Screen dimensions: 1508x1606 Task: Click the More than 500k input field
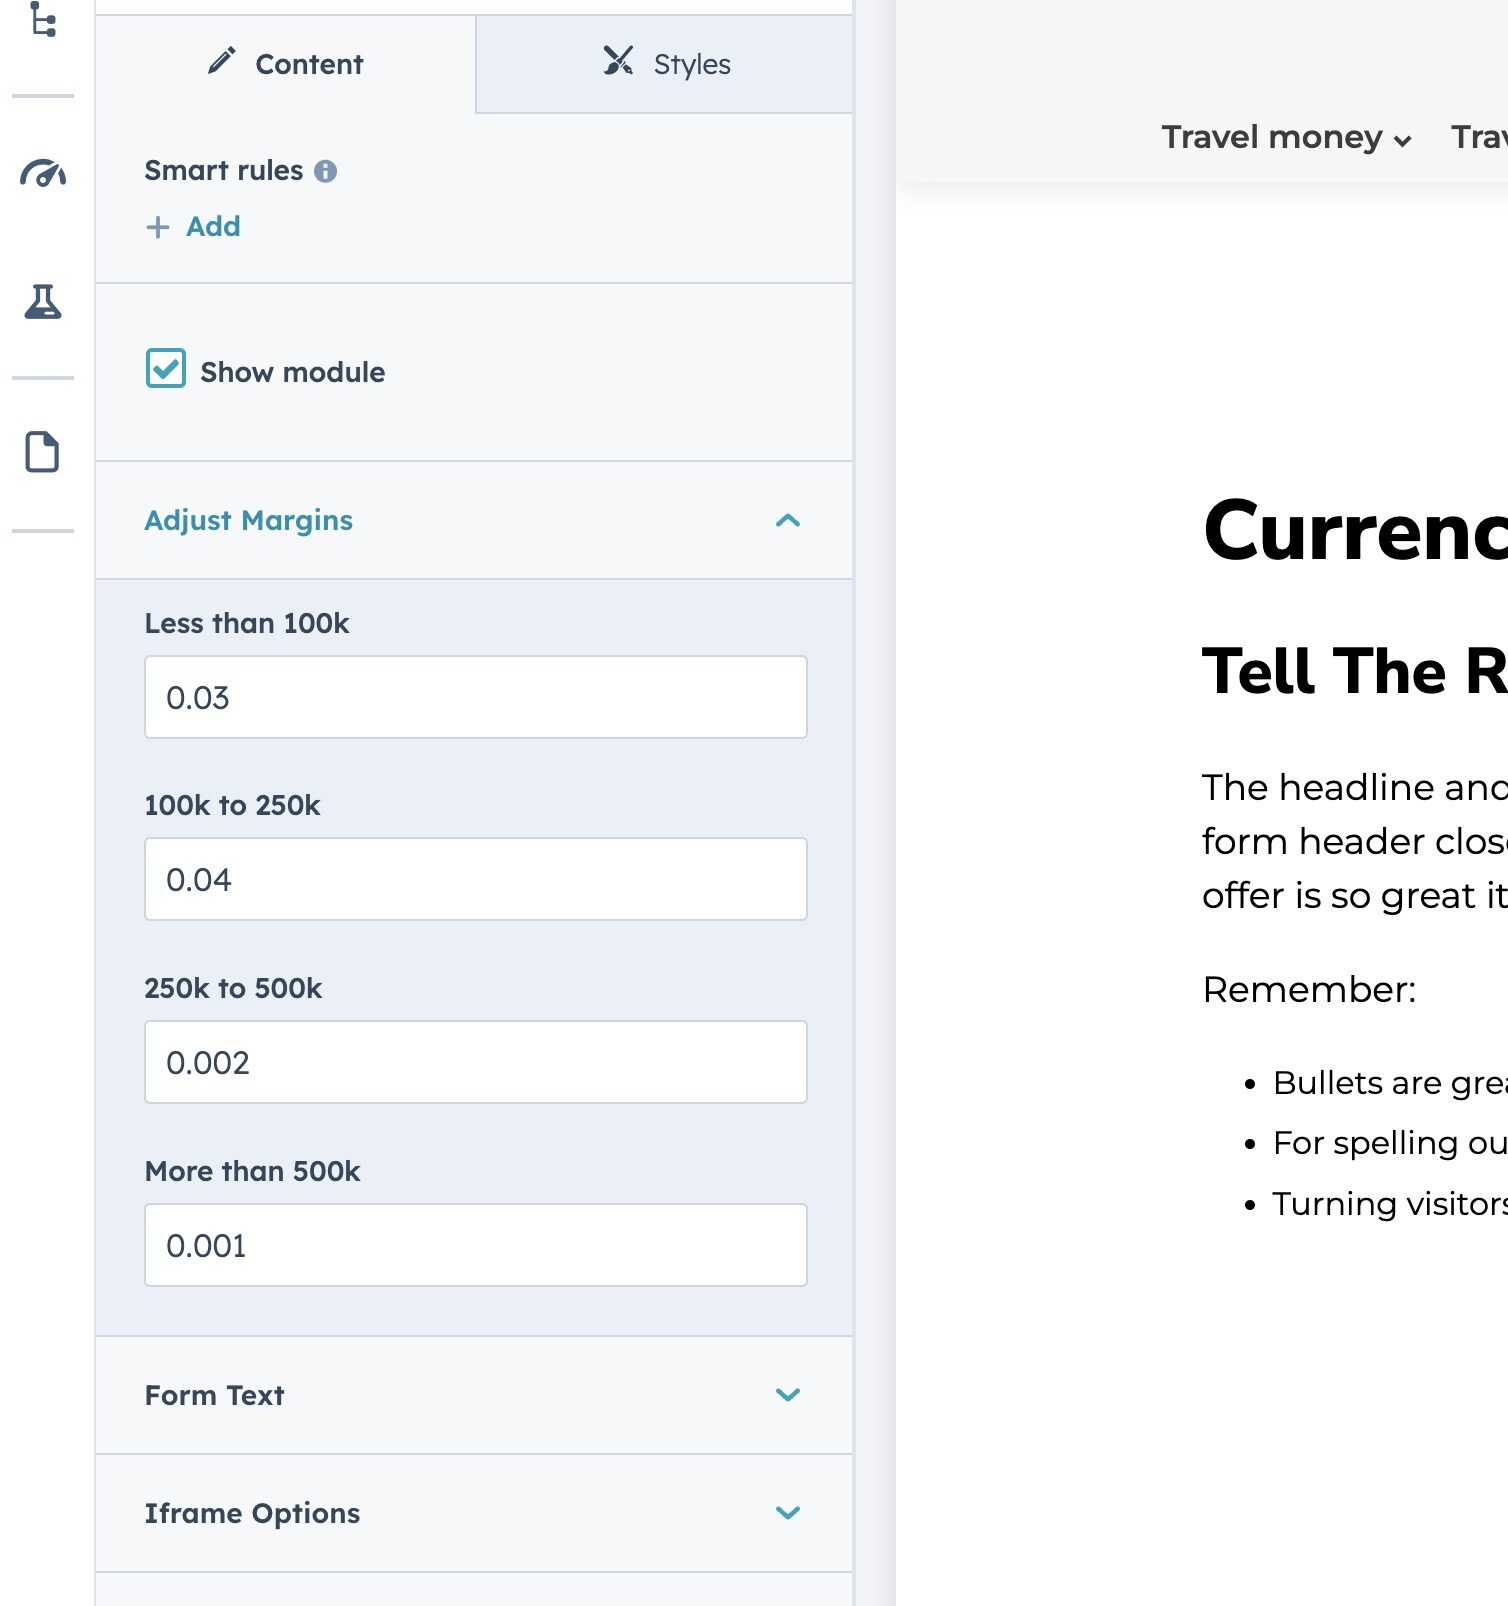click(476, 1245)
